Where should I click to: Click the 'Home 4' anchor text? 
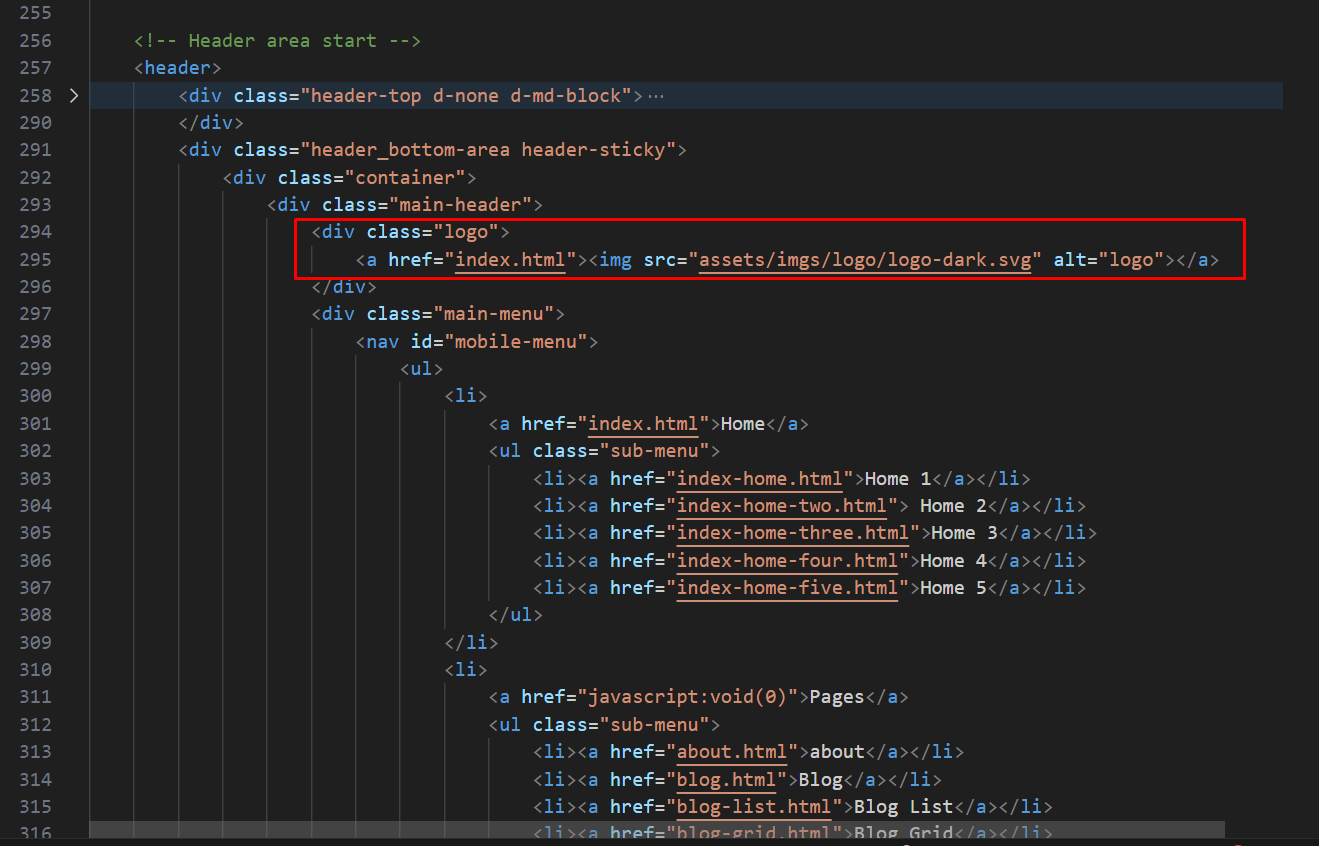coord(953,560)
